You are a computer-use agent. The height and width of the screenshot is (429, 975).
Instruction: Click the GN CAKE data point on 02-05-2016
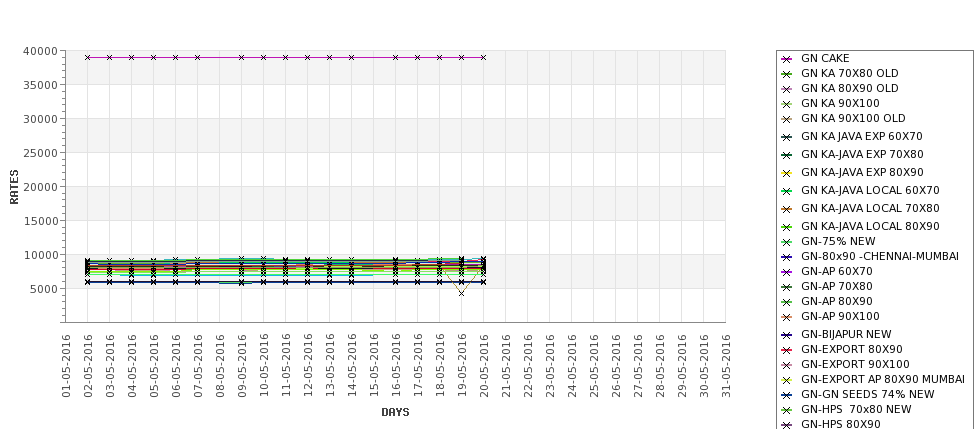click(x=88, y=57)
